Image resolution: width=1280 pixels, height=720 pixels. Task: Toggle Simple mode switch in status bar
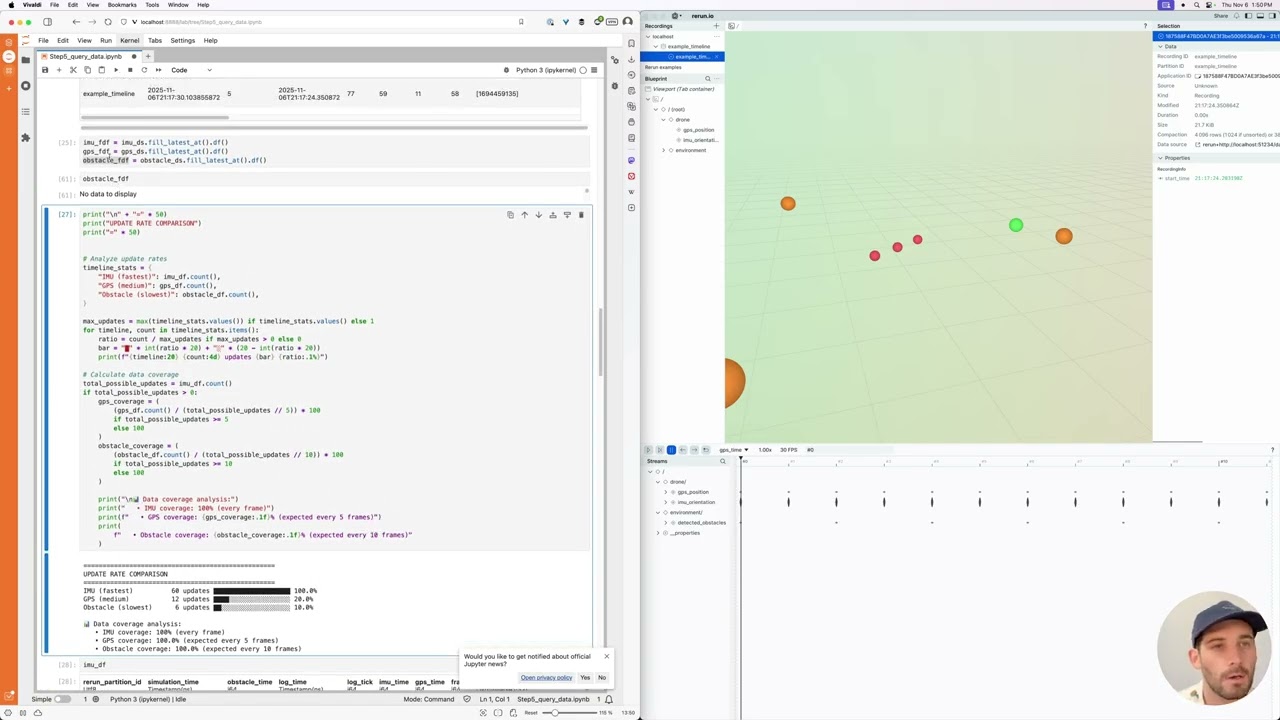point(61,699)
